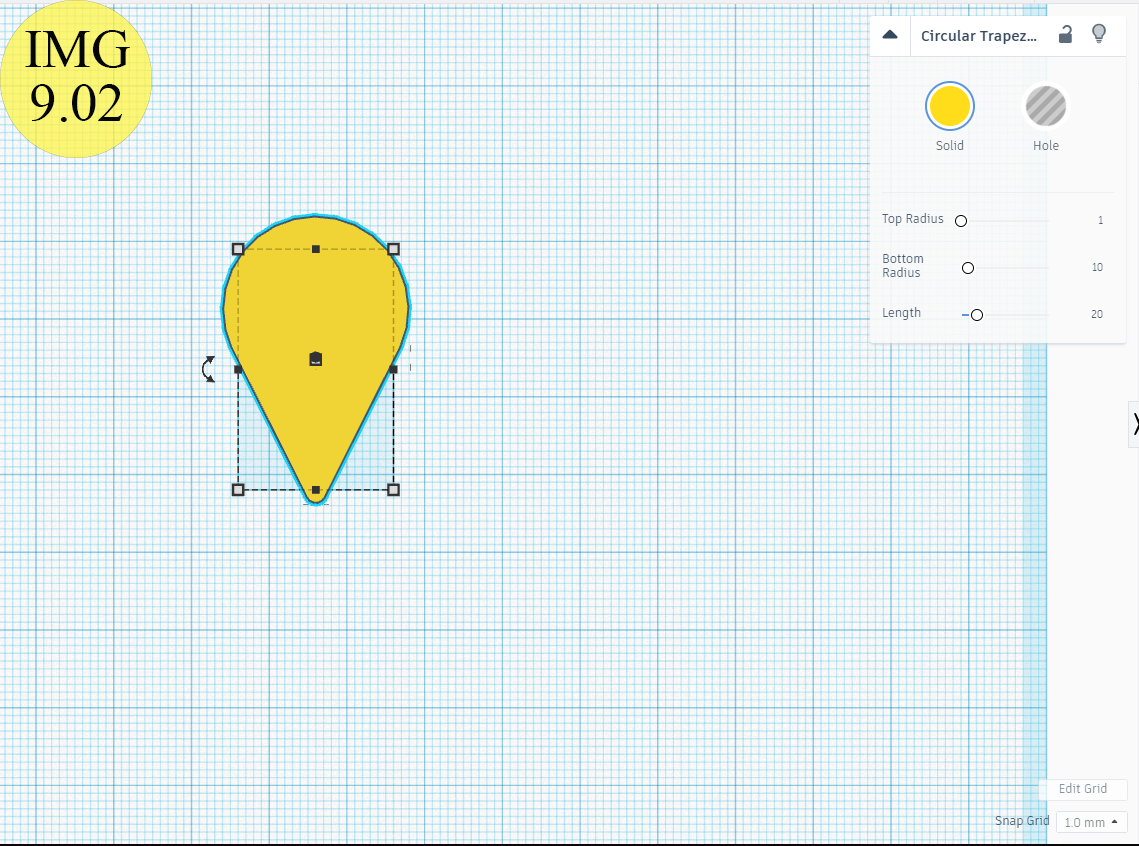
Task: Click the Top Radius slider handle
Action: pyautogui.click(x=961, y=221)
